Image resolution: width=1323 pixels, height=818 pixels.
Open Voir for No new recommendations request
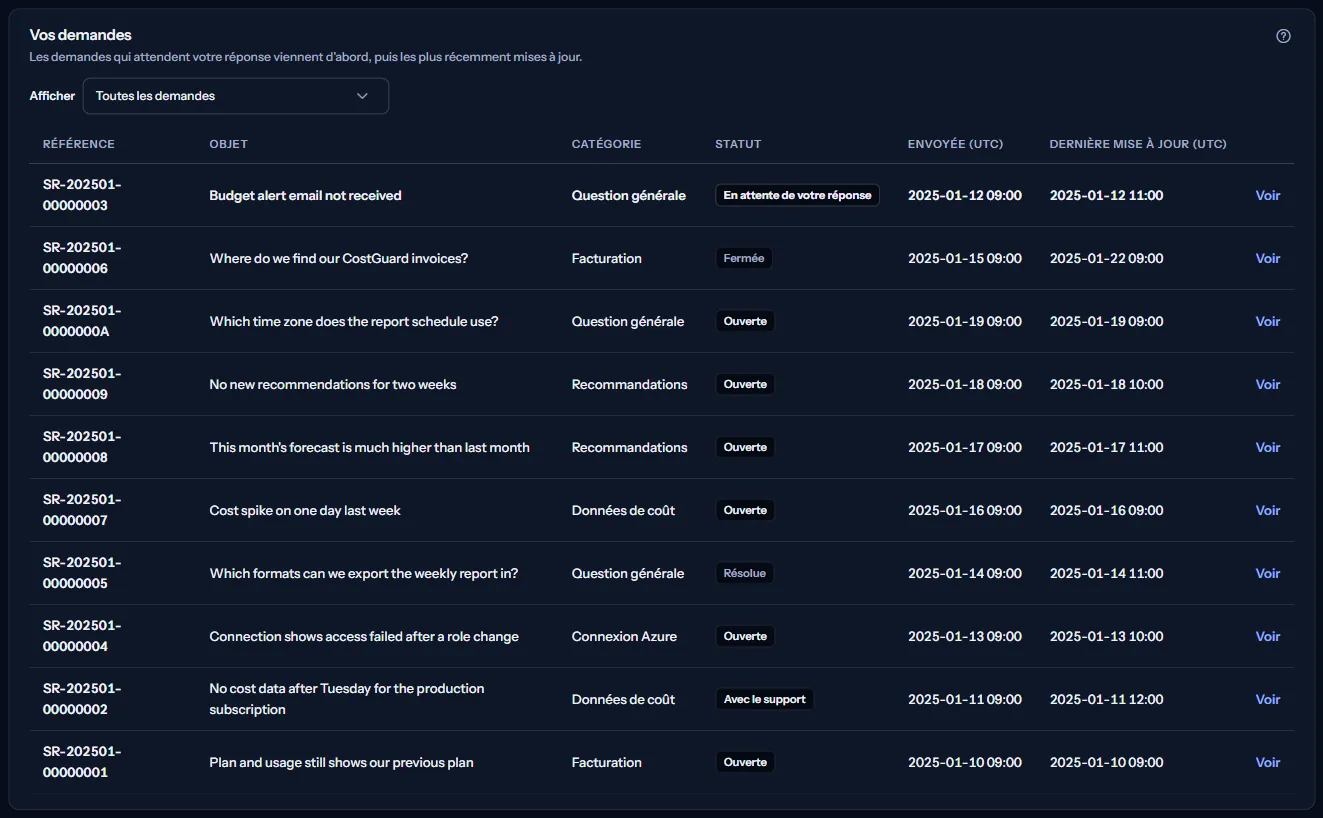[1267, 385]
